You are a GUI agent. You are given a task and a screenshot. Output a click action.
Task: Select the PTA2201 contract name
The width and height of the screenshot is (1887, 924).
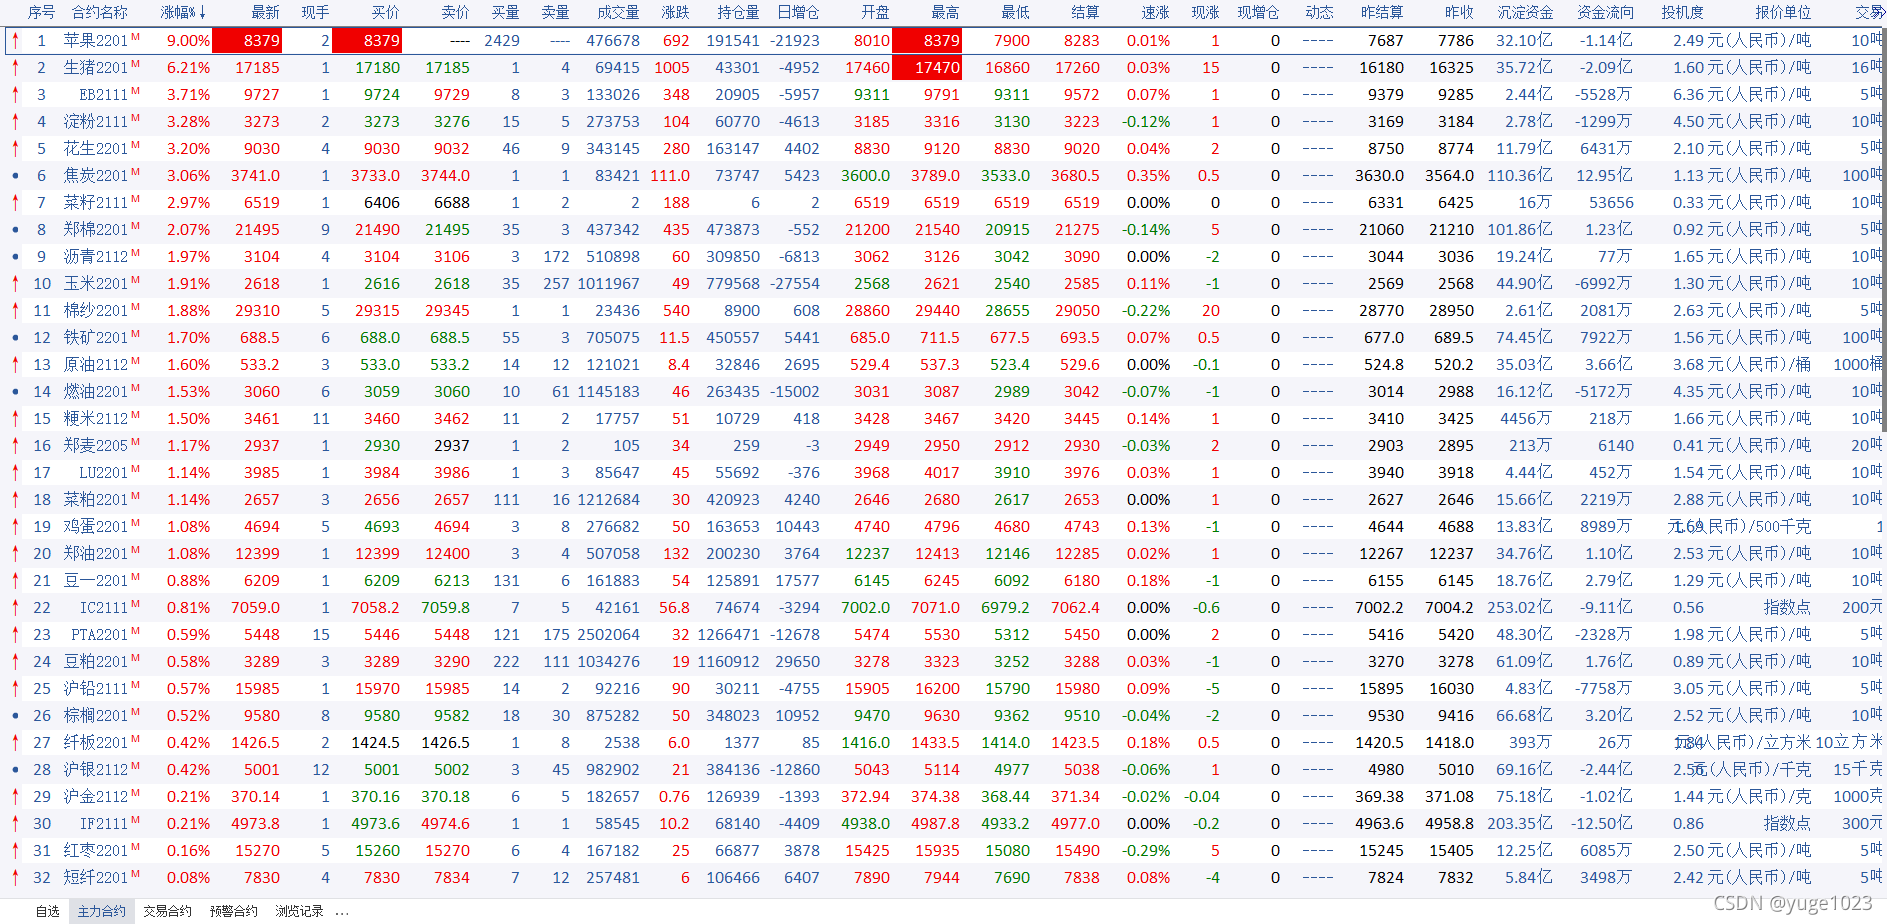point(100,635)
